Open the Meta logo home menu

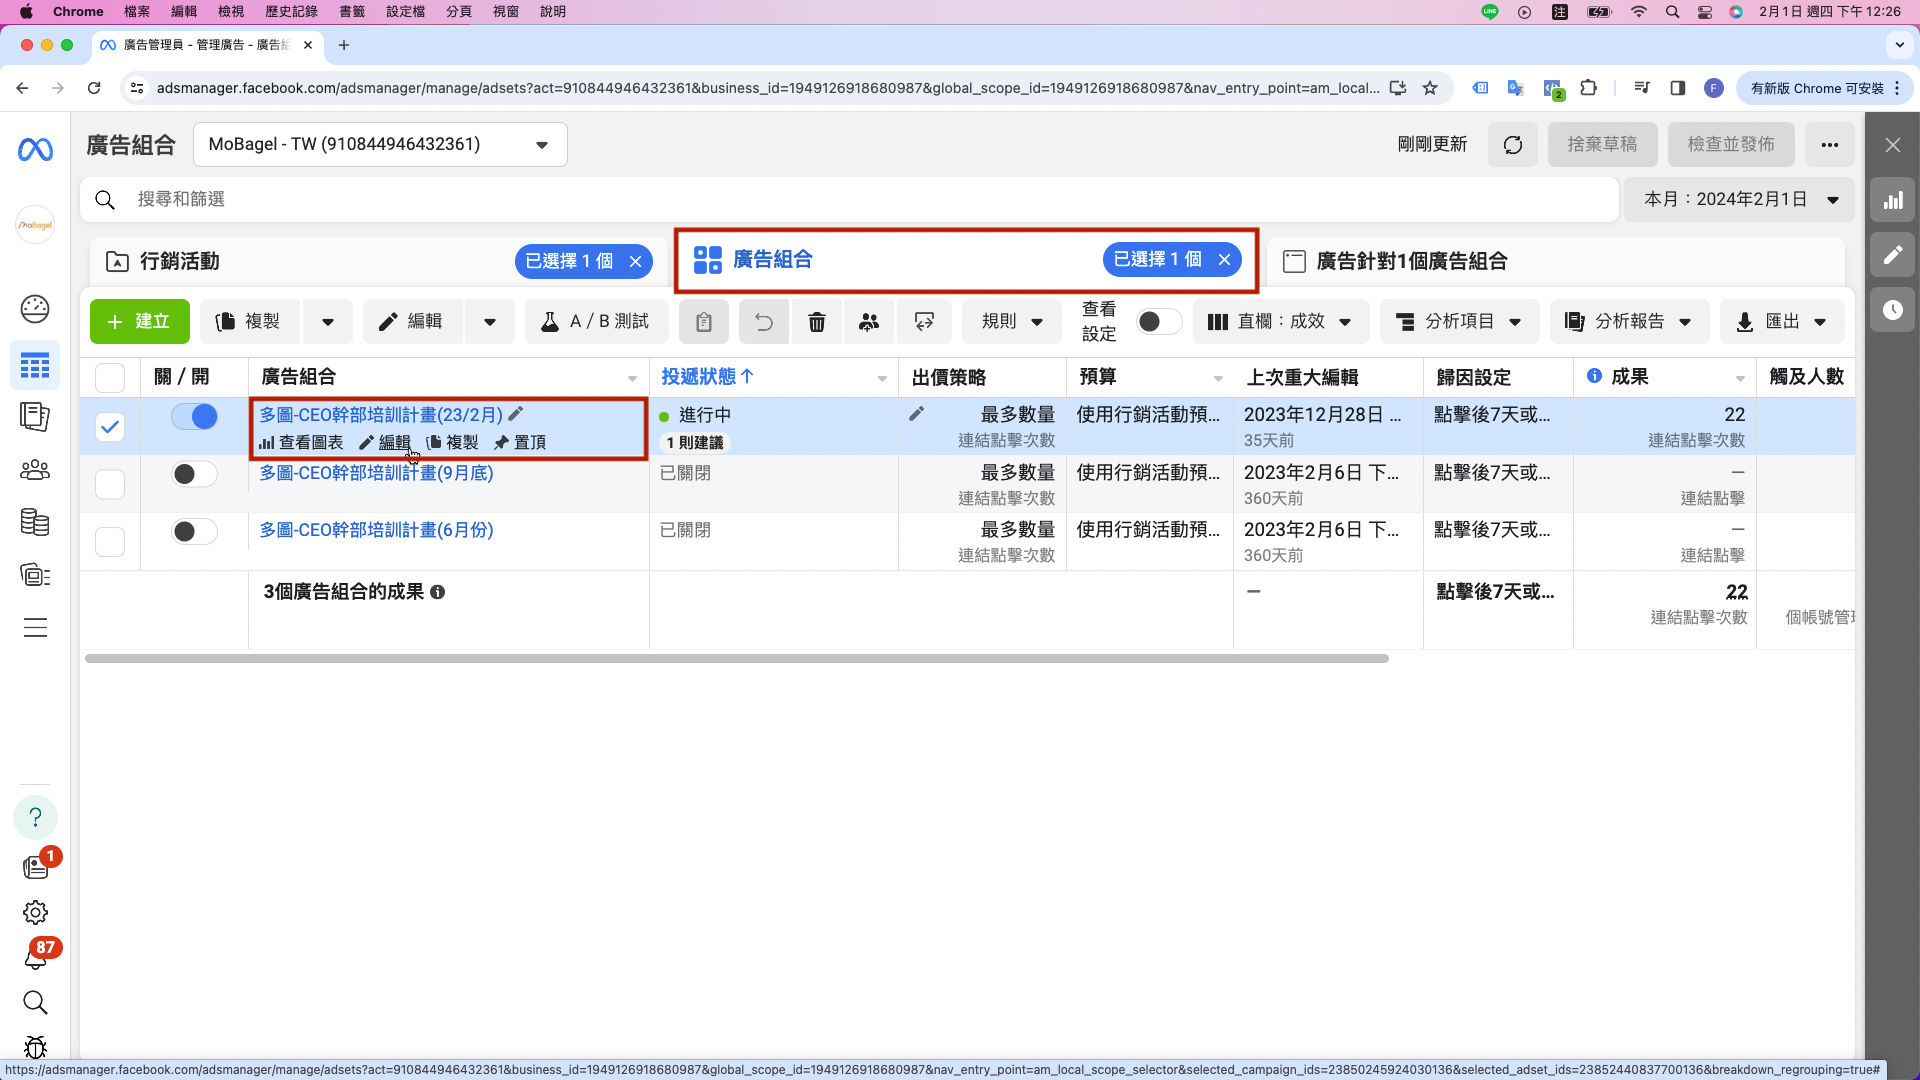[35, 150]
